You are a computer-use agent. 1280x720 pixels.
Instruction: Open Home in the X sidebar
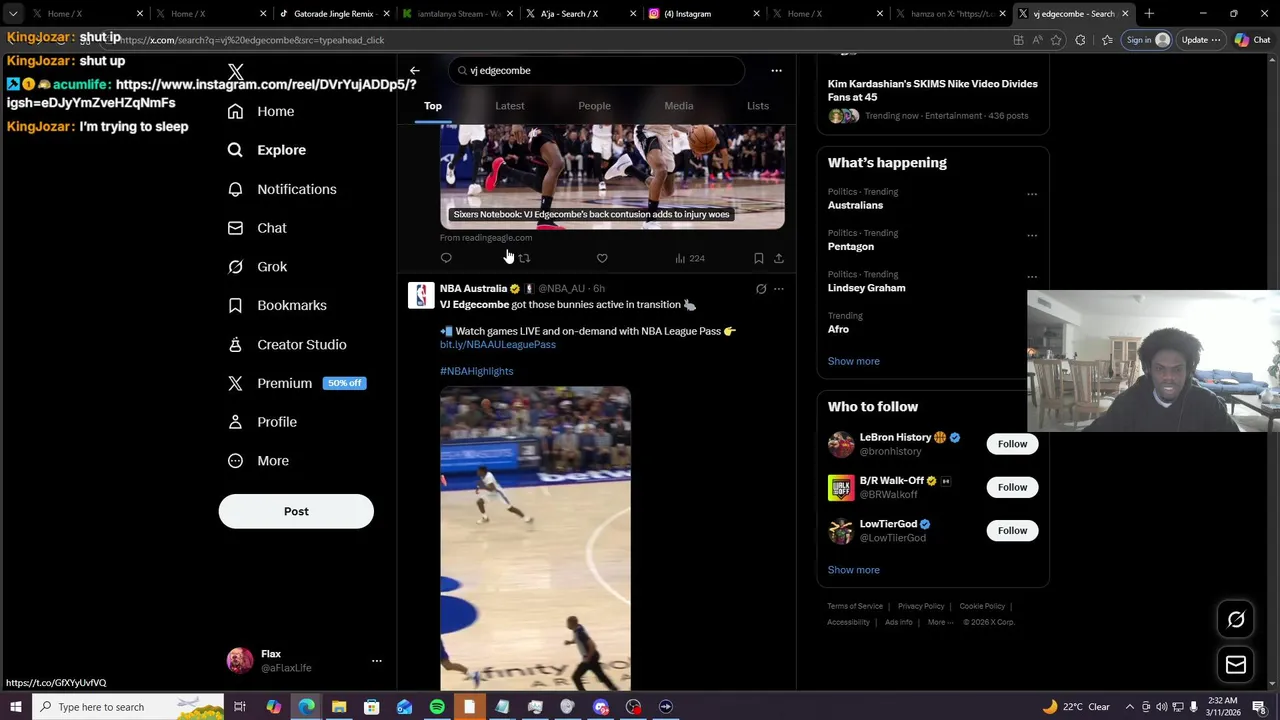261,111
